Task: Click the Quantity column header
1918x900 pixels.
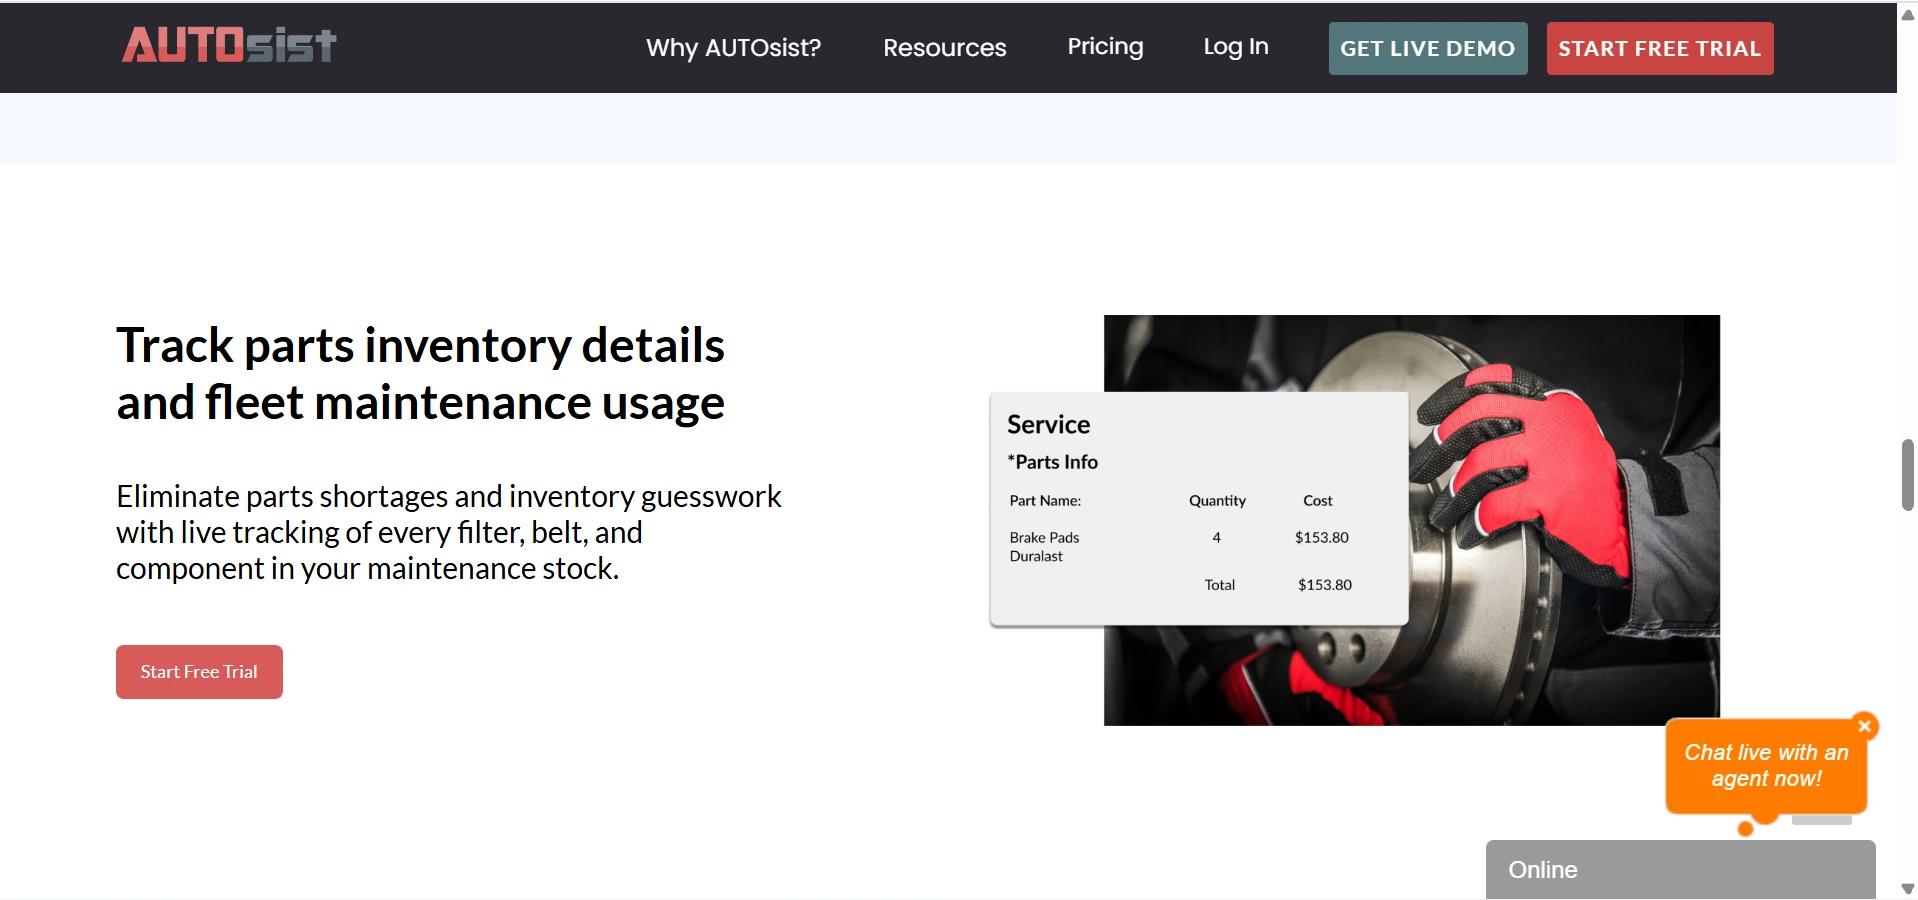Action: point(1217,501)
